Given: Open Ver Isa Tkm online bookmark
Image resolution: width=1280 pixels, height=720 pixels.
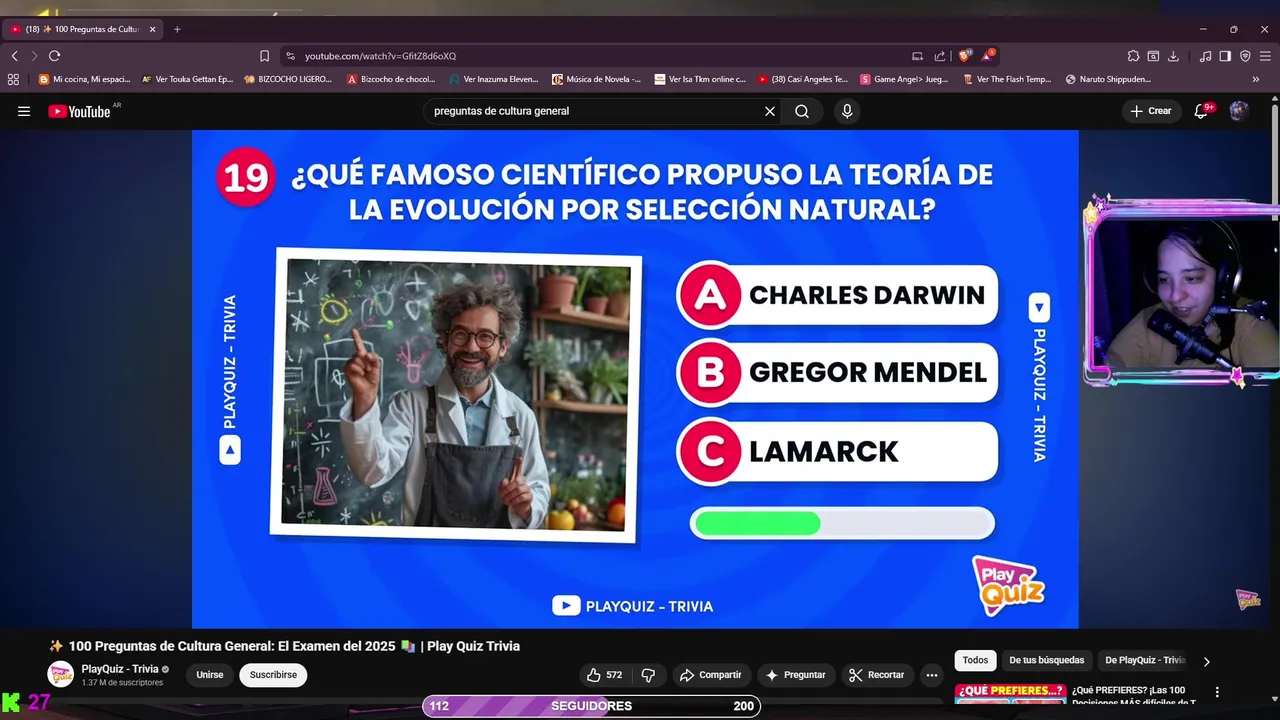Looking at the screenshot, I should click(x=700, y=79).
